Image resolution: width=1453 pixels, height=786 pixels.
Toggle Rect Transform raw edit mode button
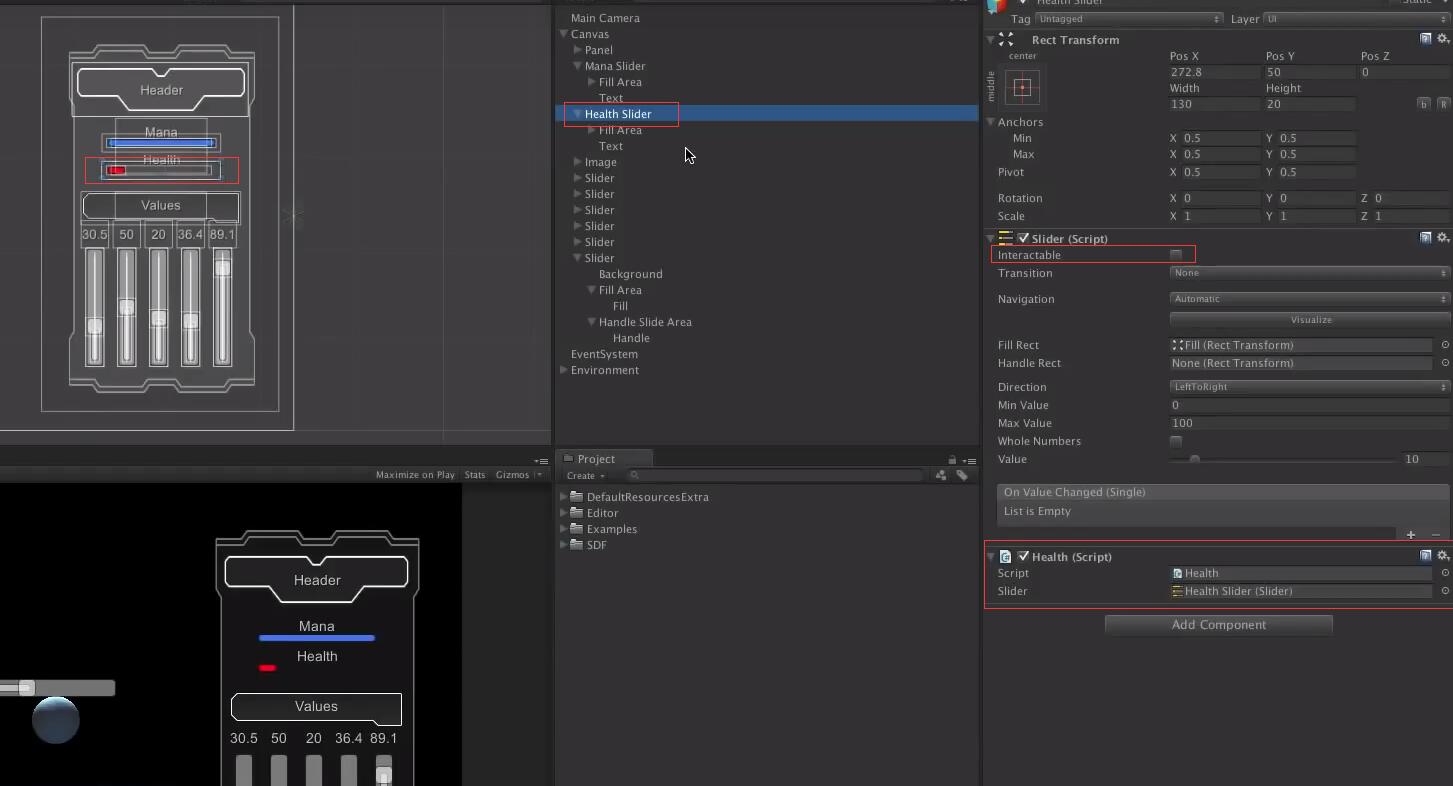[1443, 104]
